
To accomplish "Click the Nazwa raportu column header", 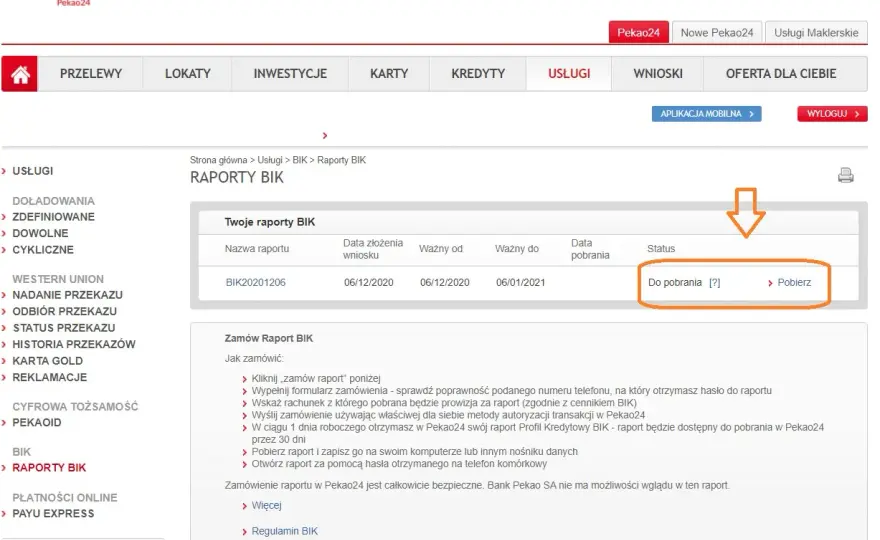I will click(256, 249).
